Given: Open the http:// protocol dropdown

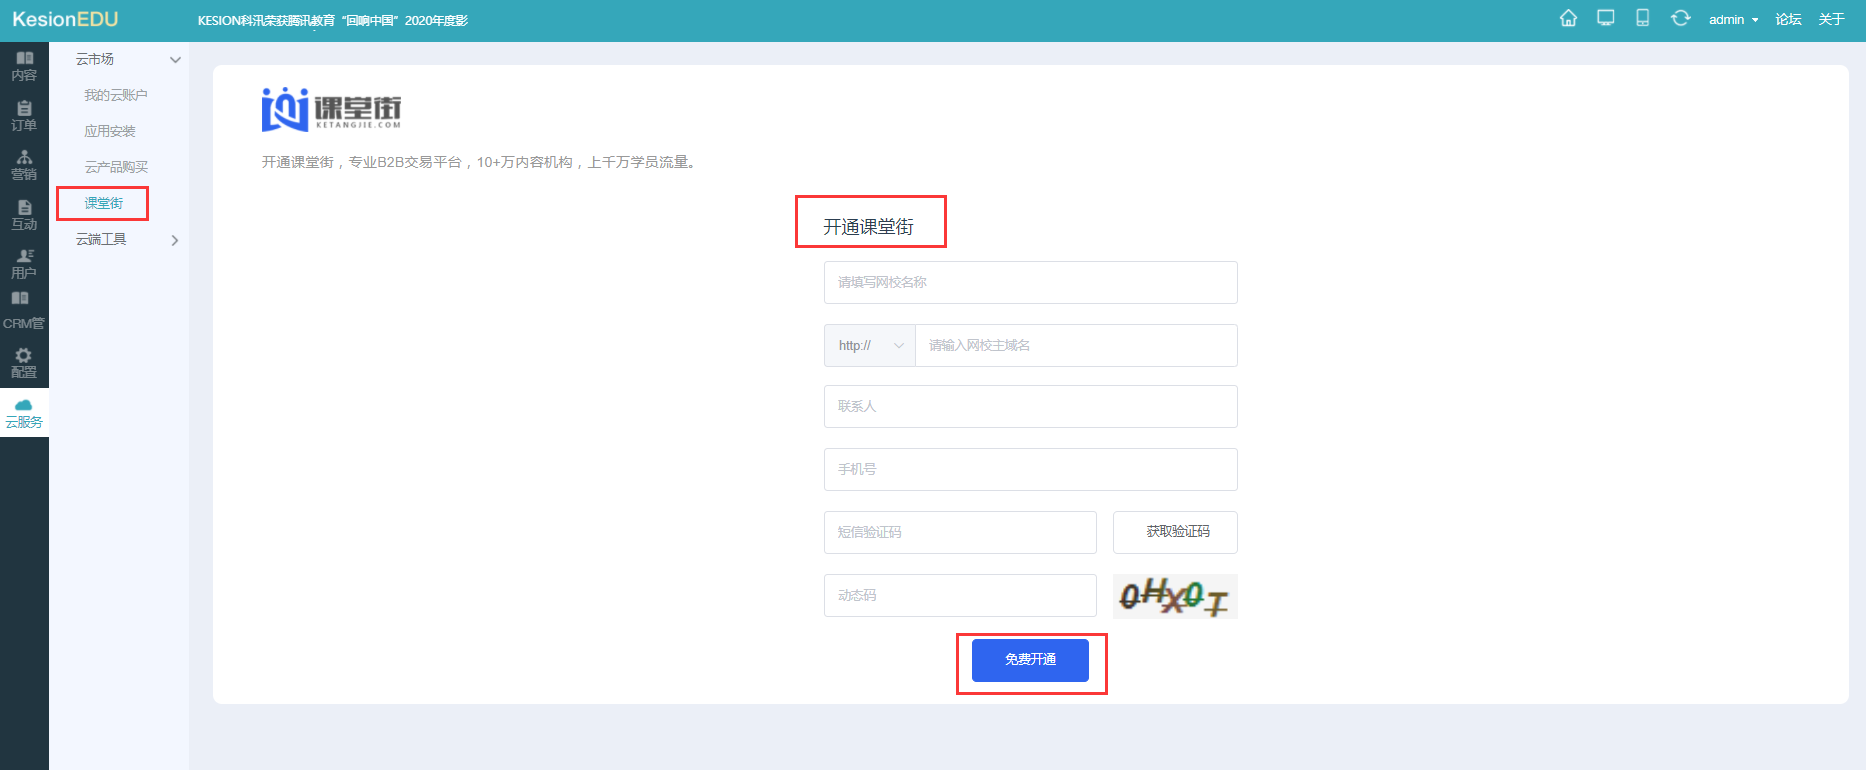Looking at the screenshot, I should click(869, 345).
